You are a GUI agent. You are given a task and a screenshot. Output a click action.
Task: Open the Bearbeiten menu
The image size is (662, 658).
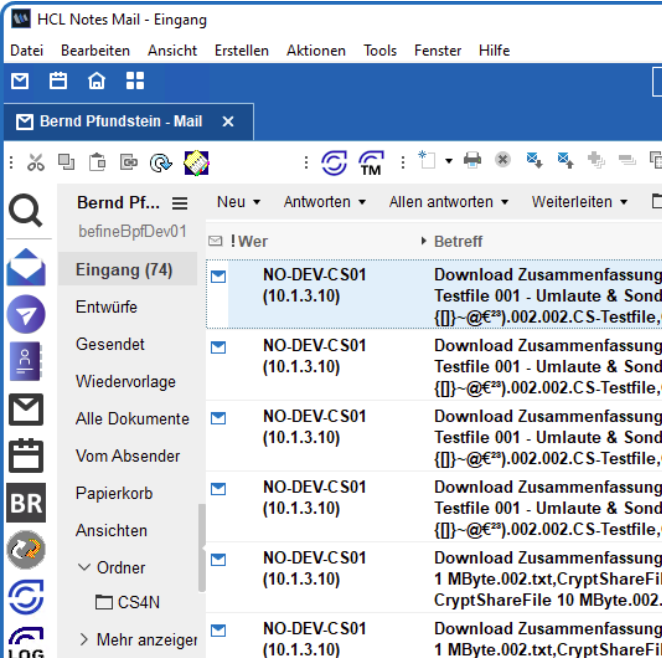click(x=95, y=50)
